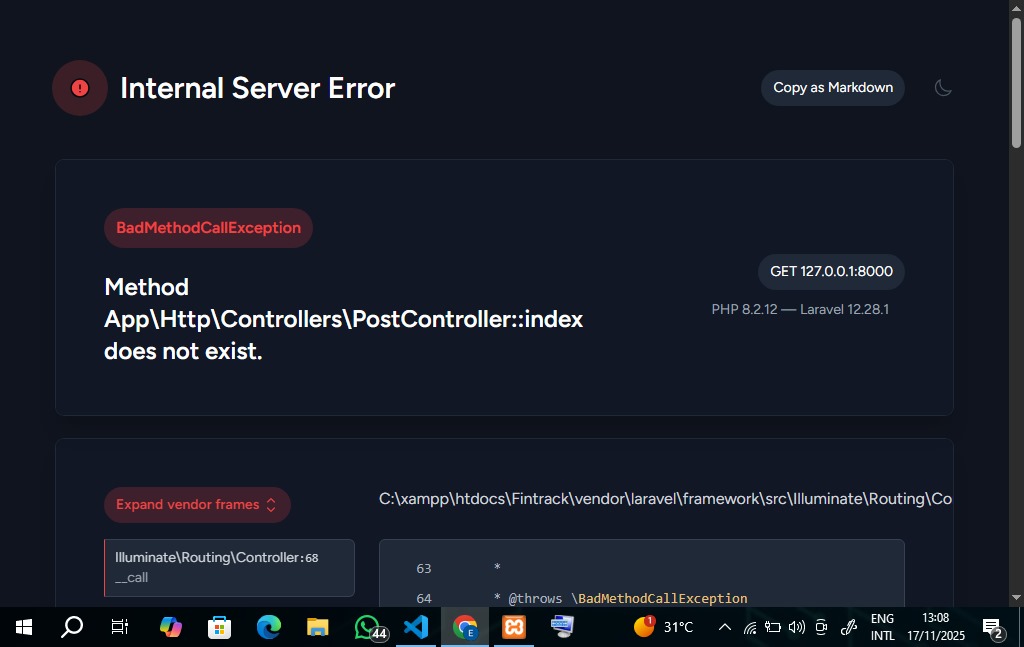1024x647 pixels.
Task: Expand the Illuminate\Routing\Controller __call frame
Action: pos(229,566)
